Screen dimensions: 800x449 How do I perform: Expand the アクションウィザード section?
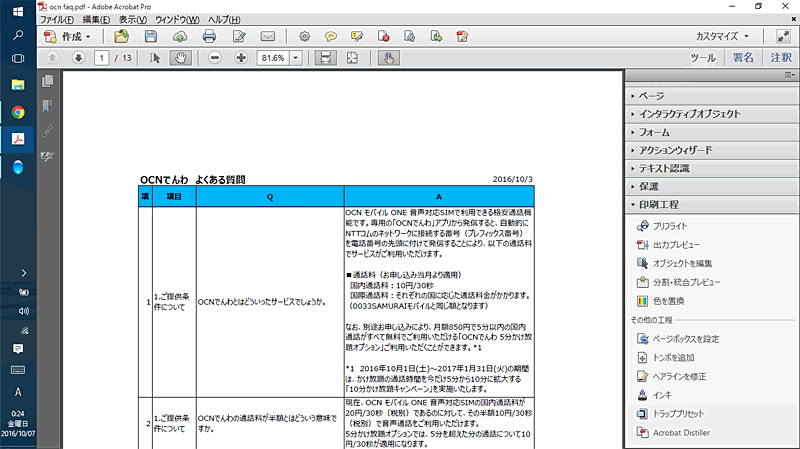tap(712, 151)
